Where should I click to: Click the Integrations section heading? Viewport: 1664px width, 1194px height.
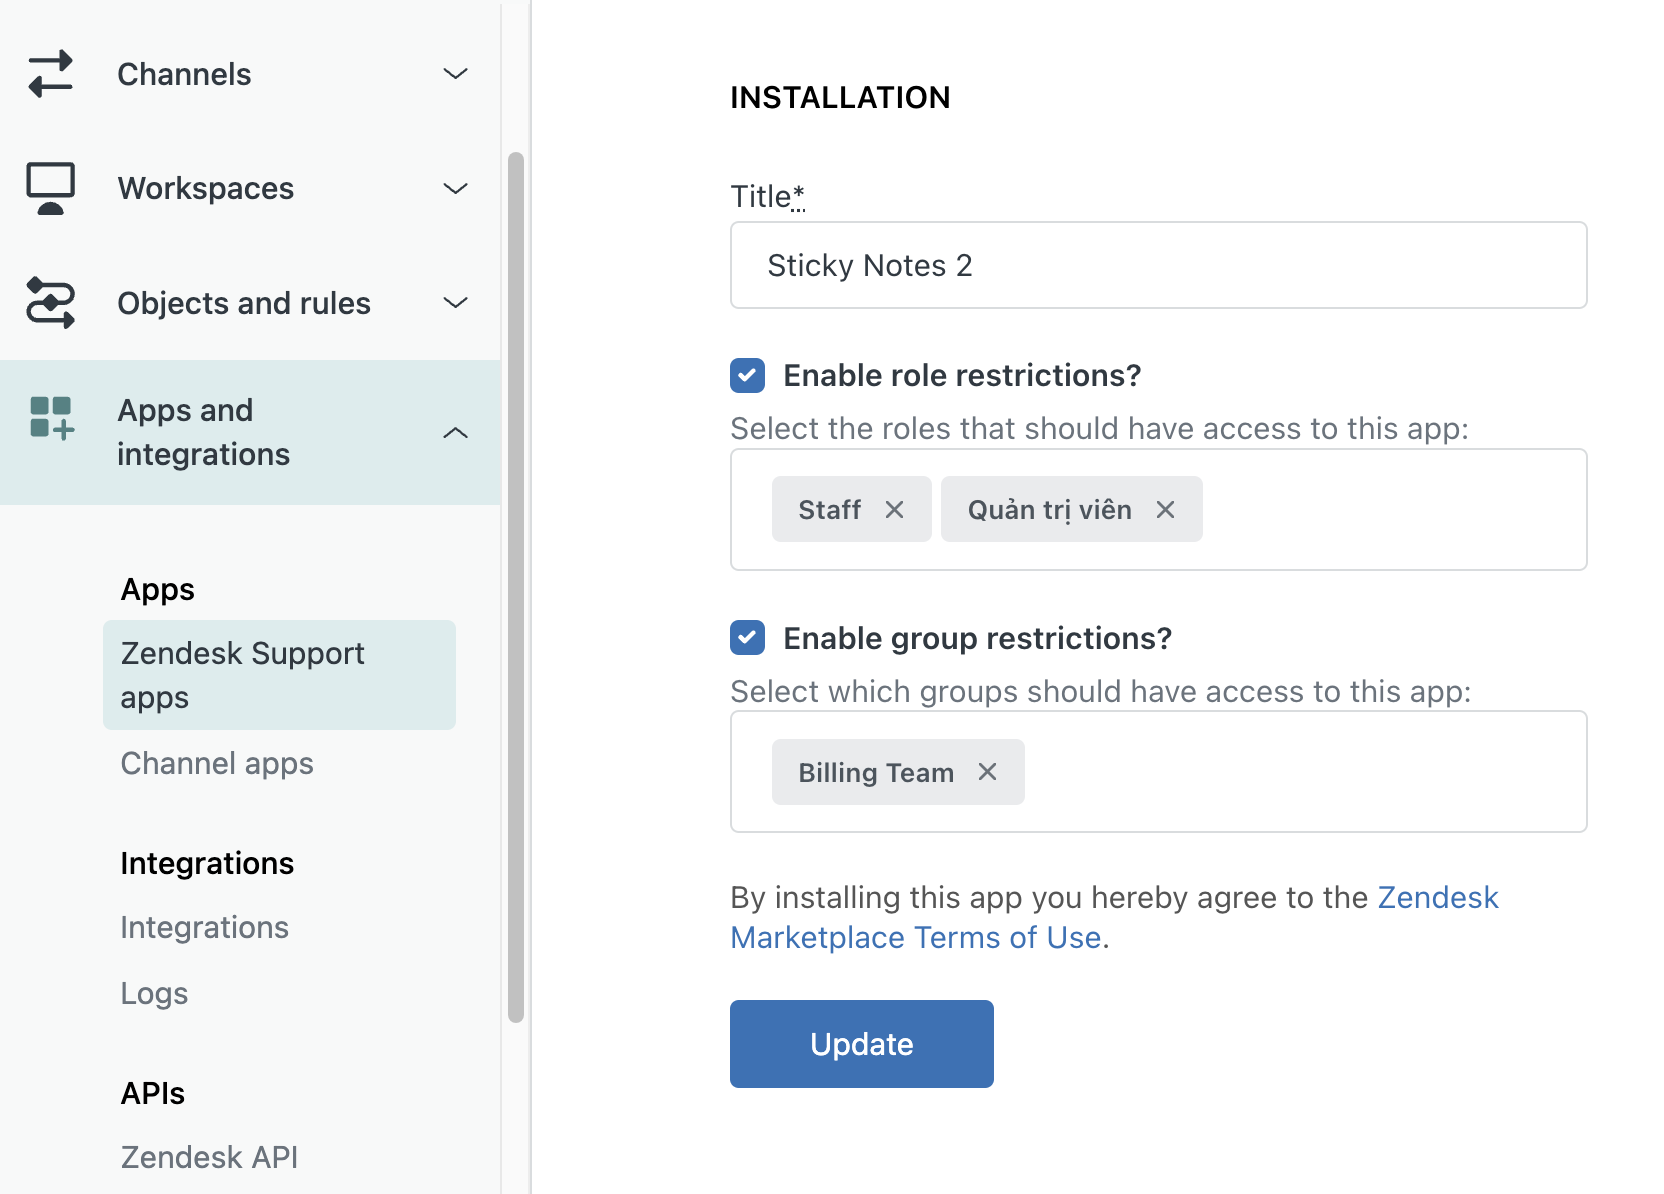pyautogui.click(x=207, y=864)
